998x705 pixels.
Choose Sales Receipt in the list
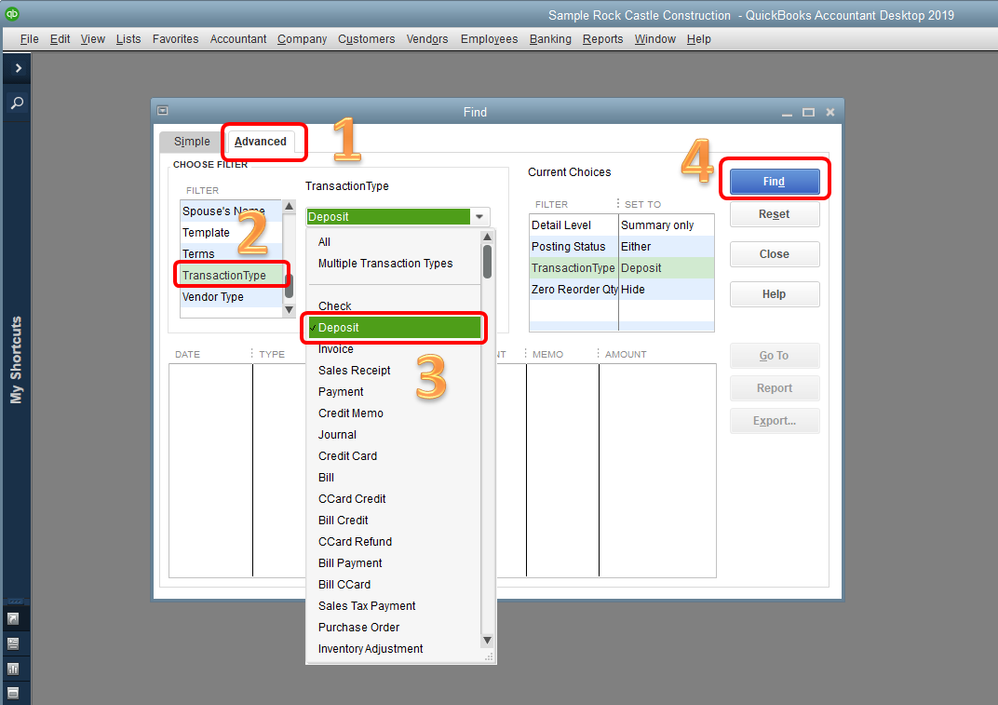(394, 370)
